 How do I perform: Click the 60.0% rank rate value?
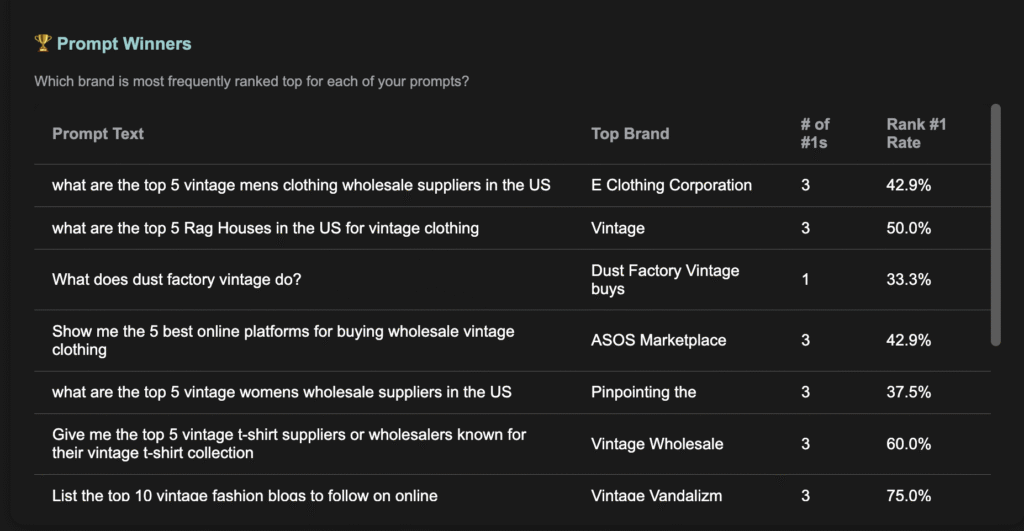pyautogui.click(x=908, y=444)
